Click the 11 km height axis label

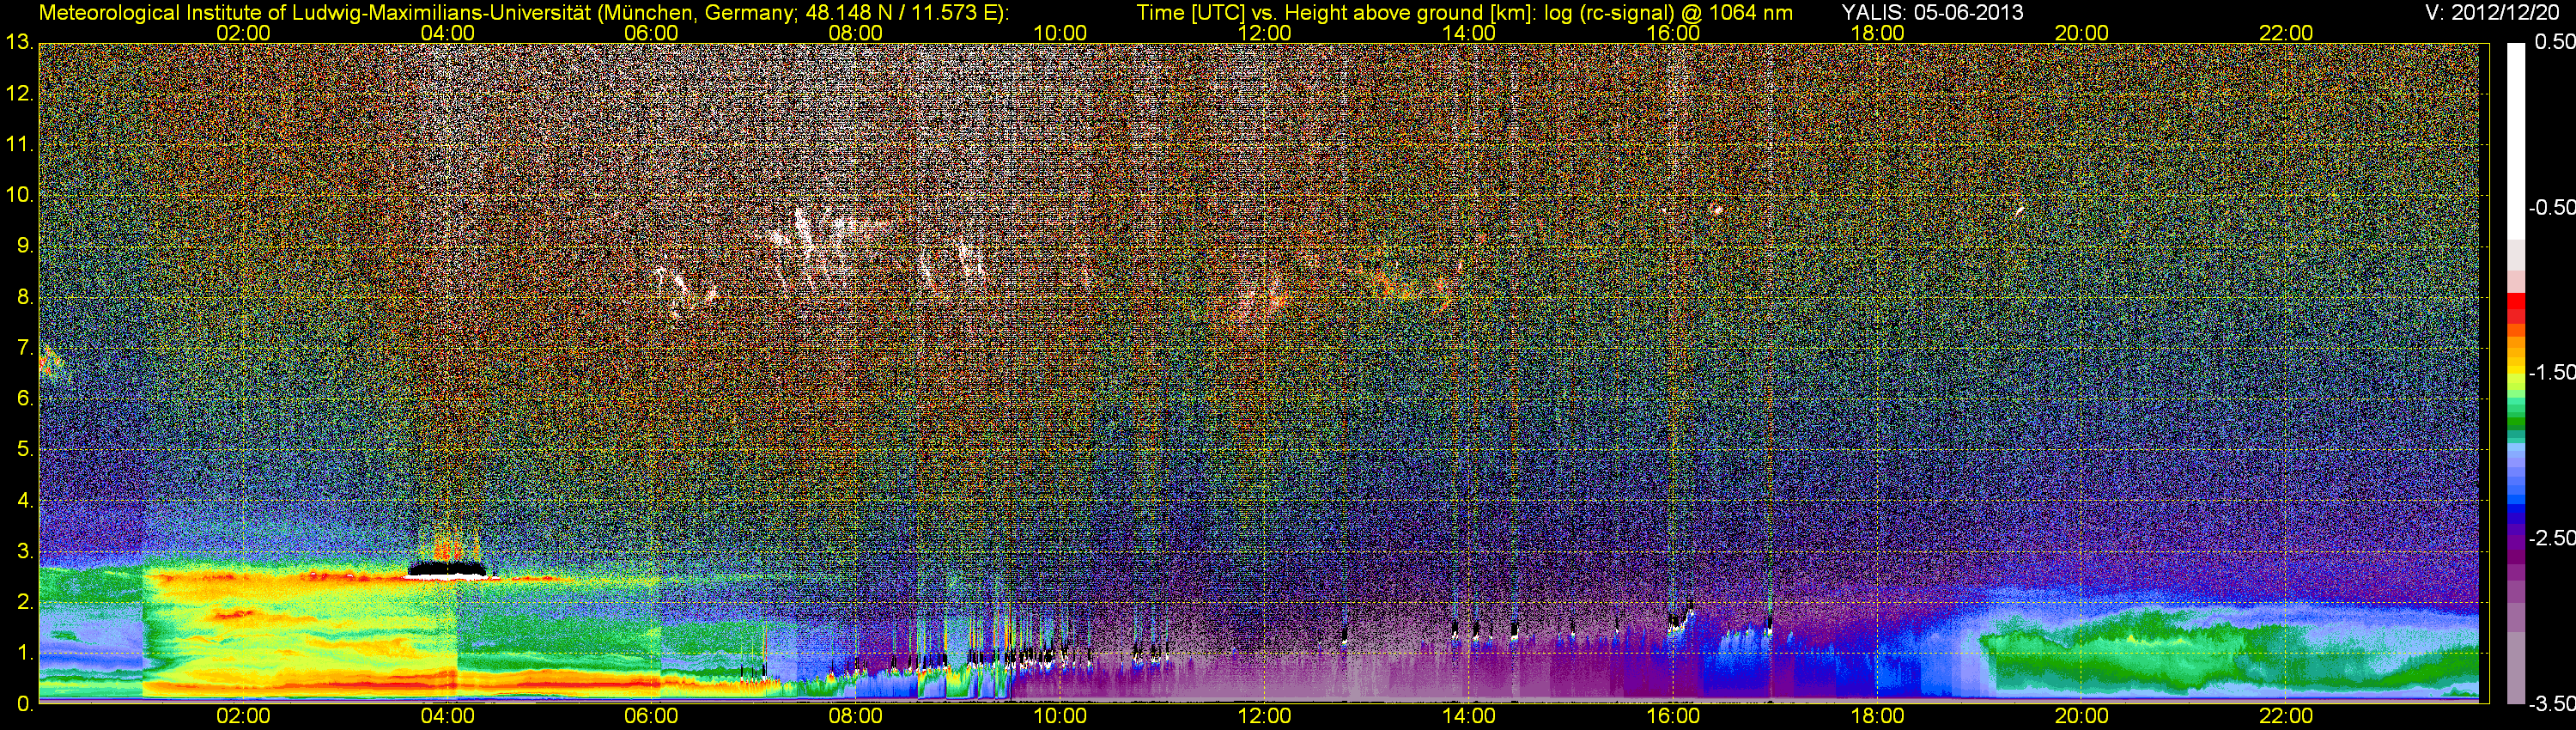pyautogui.click(x=19, y=145)
